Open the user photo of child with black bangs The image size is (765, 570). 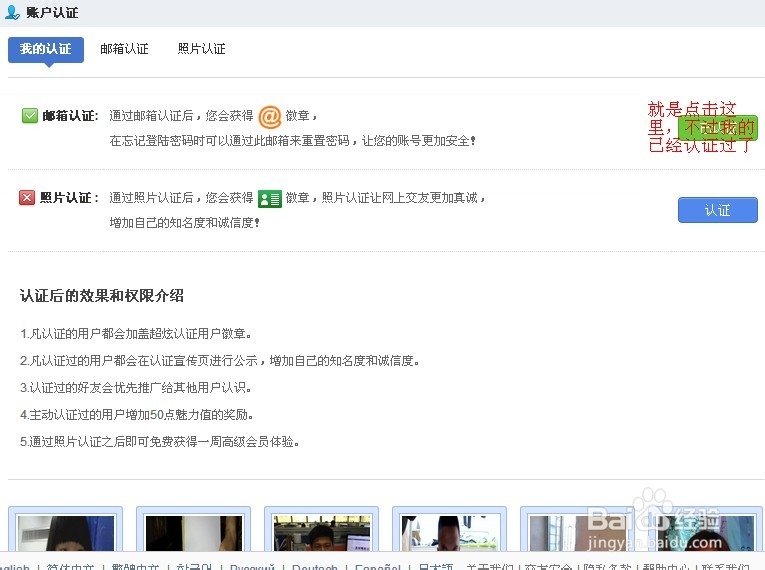pos(66,533)
